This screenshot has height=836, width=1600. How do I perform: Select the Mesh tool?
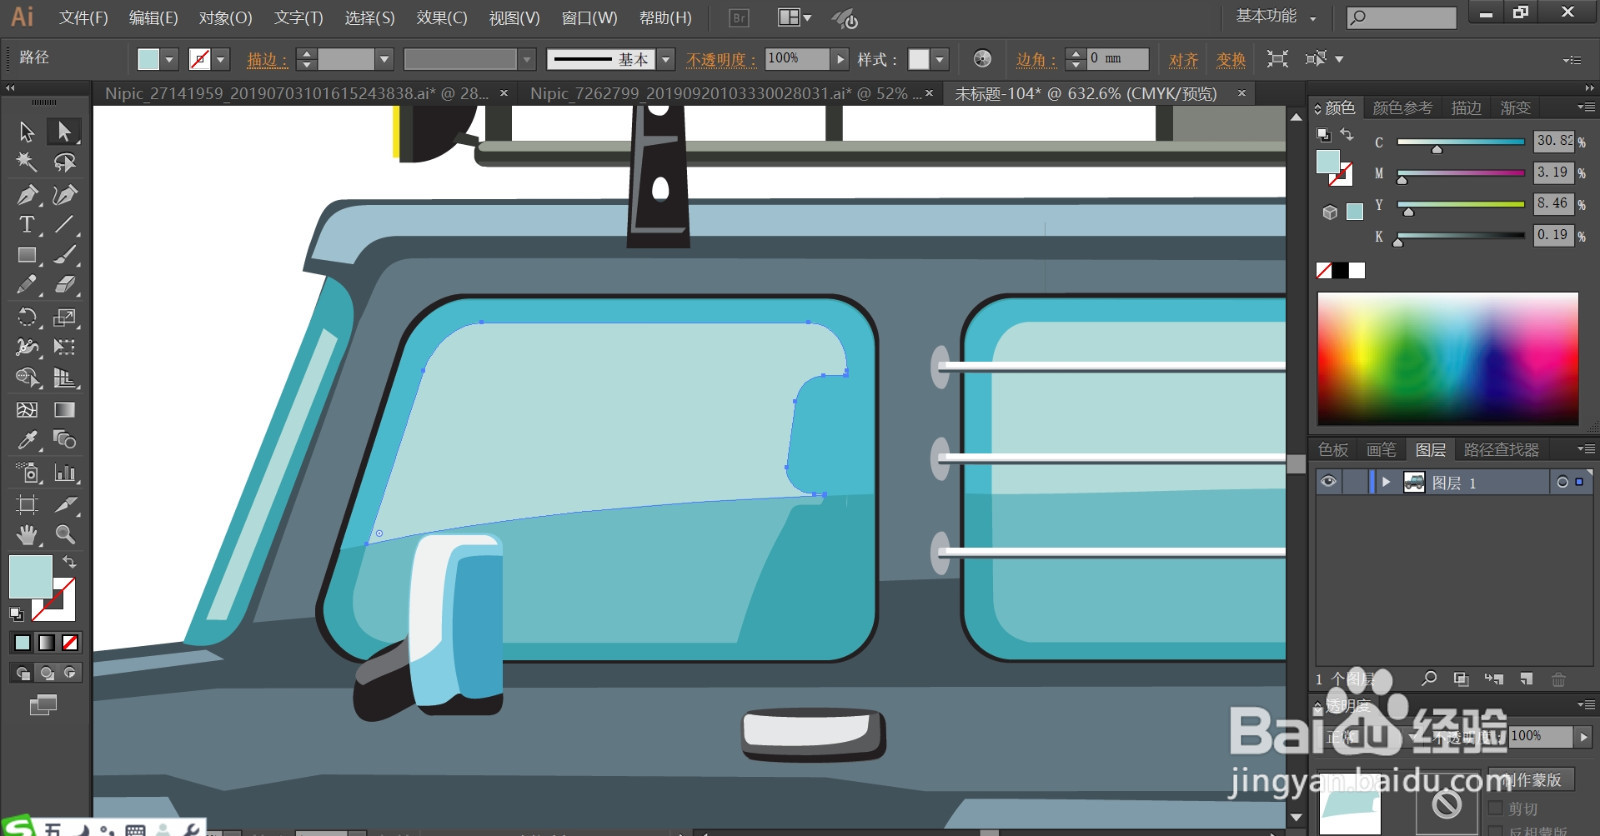[x=27, y=410]
